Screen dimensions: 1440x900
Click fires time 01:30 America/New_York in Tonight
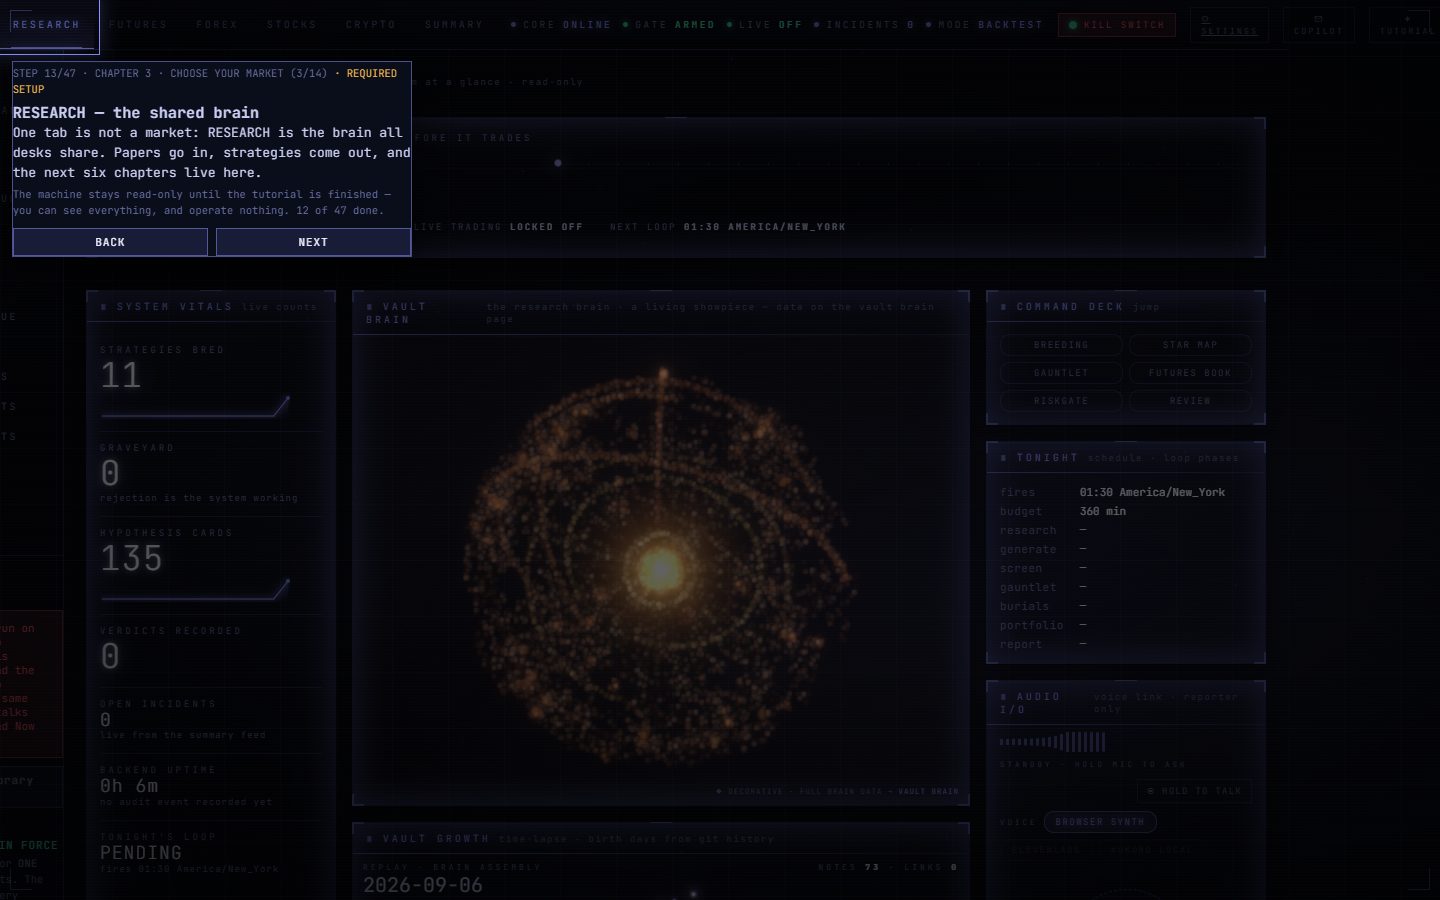click(x=1152, y=492)
